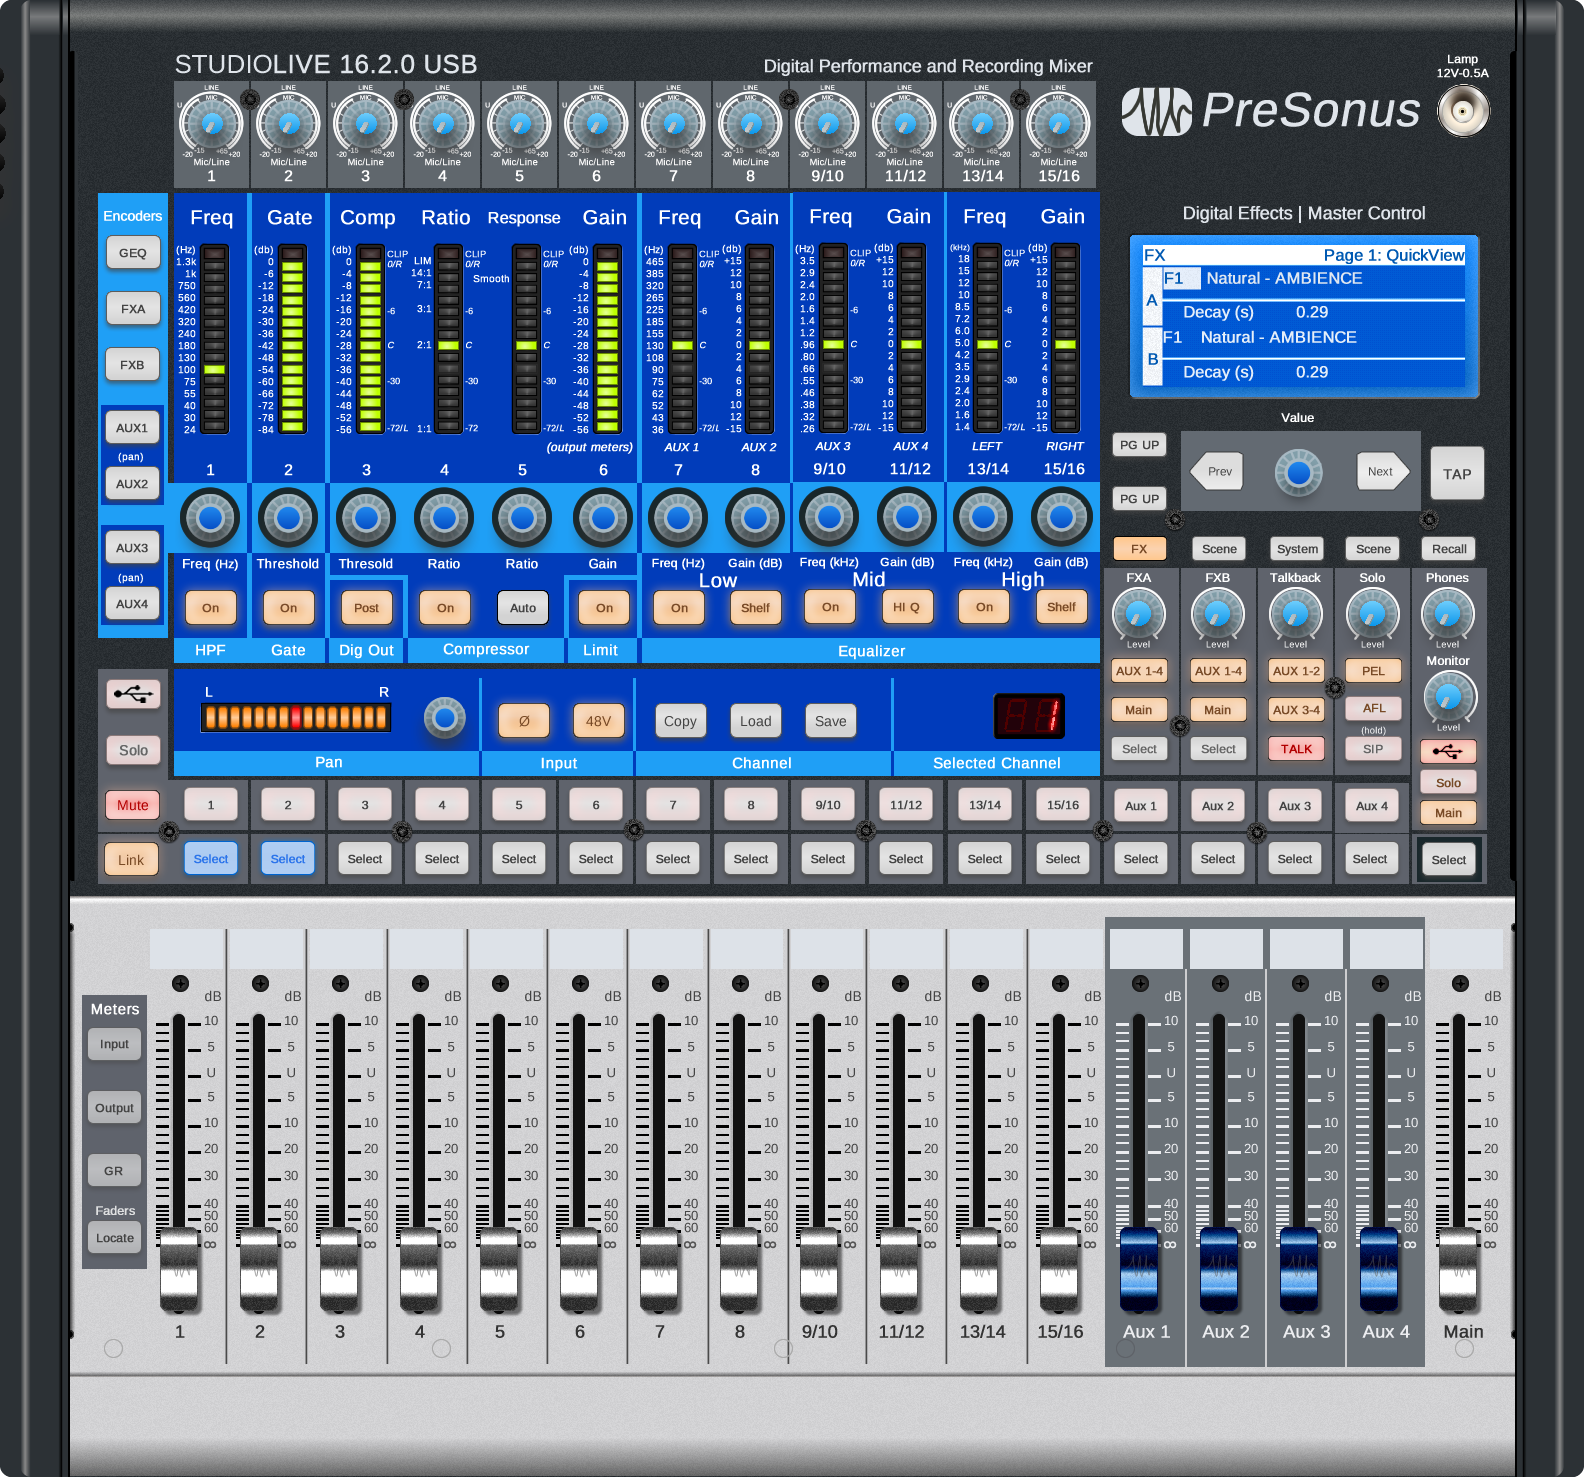1586x1479 pixels.
Task: Click the channel 8 Mic/Line trim knob
Action: (x=750, y=125)
